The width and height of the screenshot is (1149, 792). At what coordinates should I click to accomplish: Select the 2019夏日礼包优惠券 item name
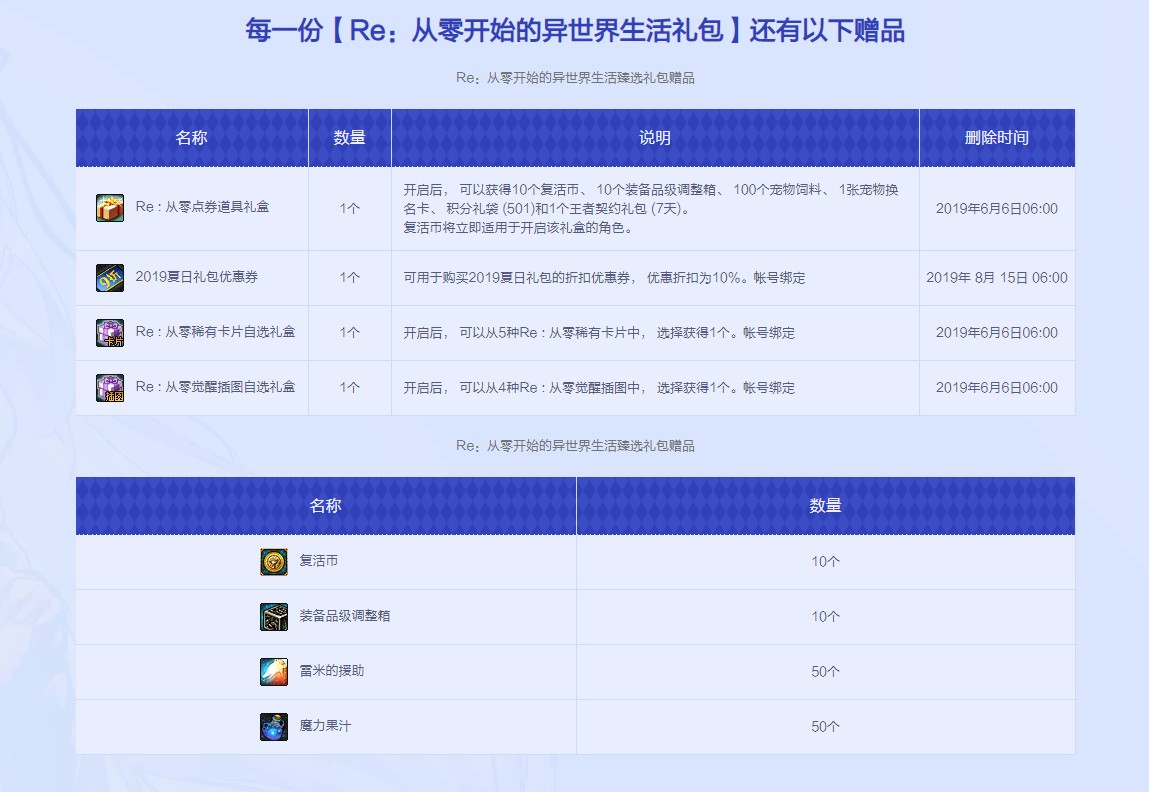pos(196,277)
